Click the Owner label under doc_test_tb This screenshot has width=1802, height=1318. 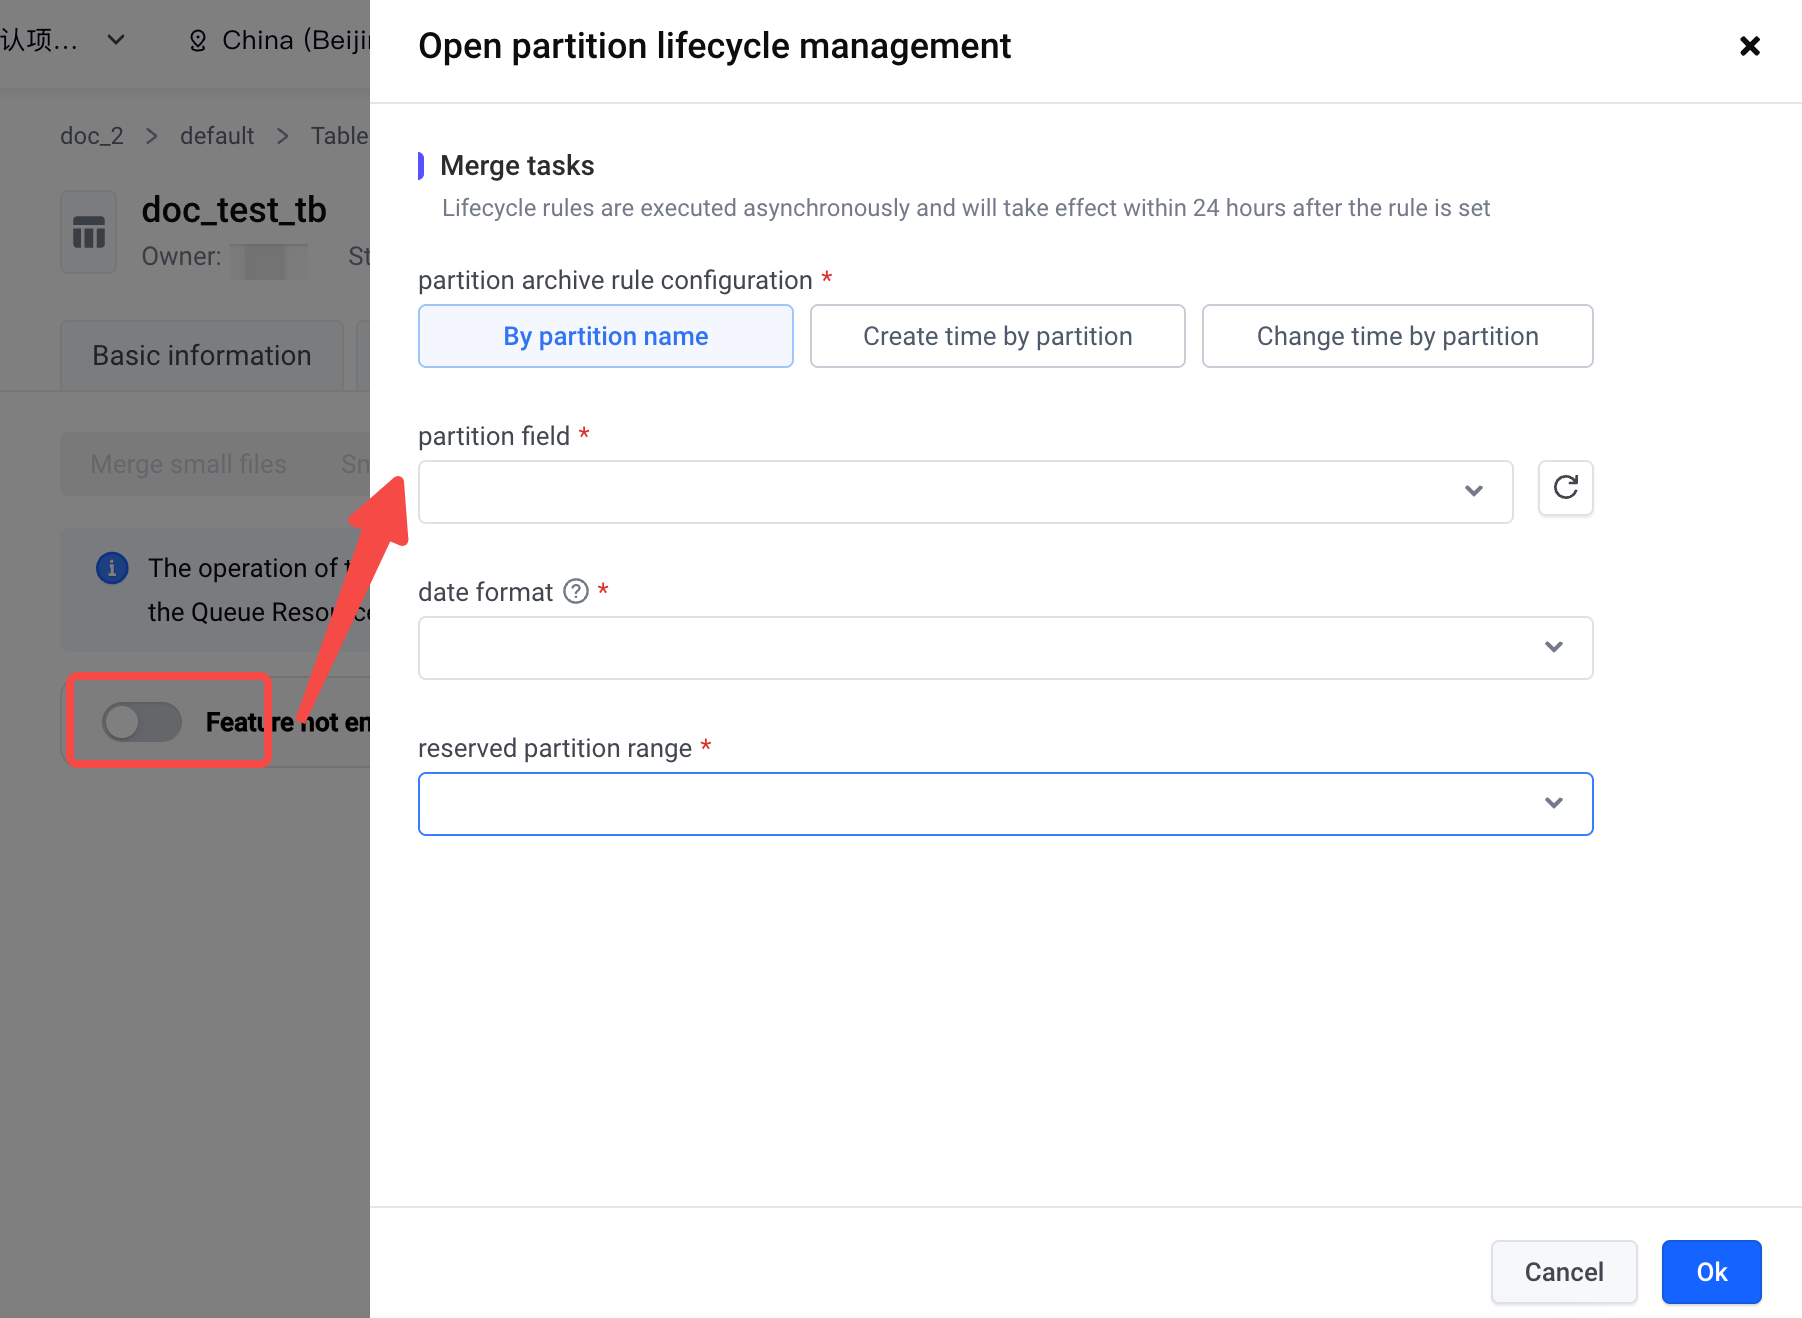[181, 256]
